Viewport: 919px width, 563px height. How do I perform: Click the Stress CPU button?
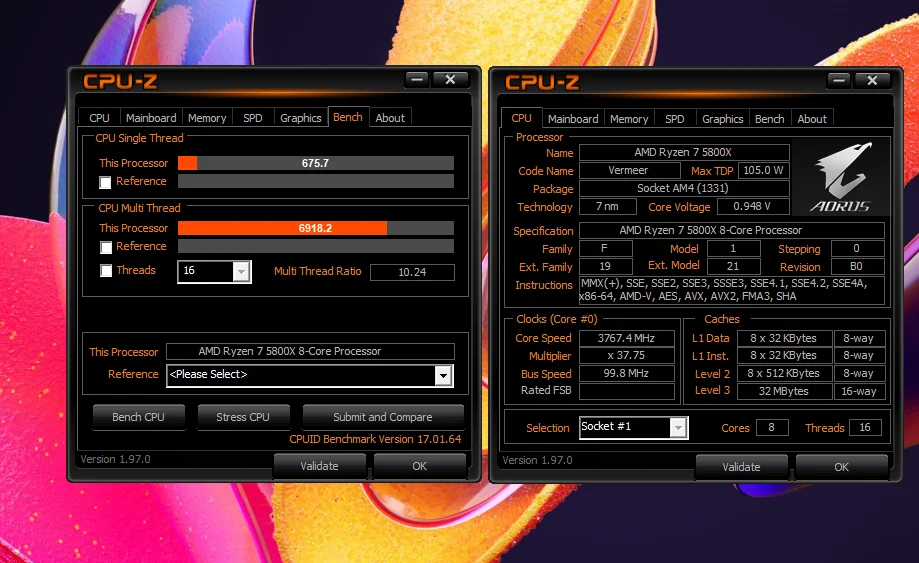243,417
